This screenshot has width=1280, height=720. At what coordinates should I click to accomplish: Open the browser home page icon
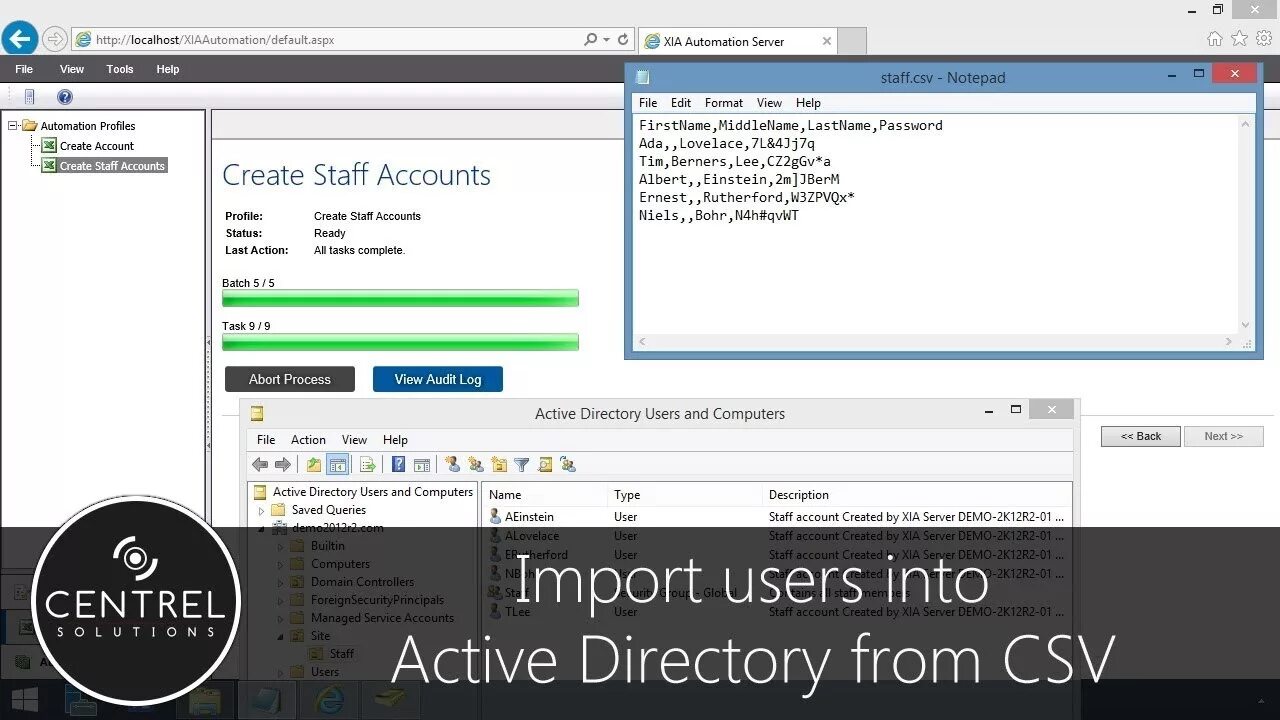pos(1214,39)
